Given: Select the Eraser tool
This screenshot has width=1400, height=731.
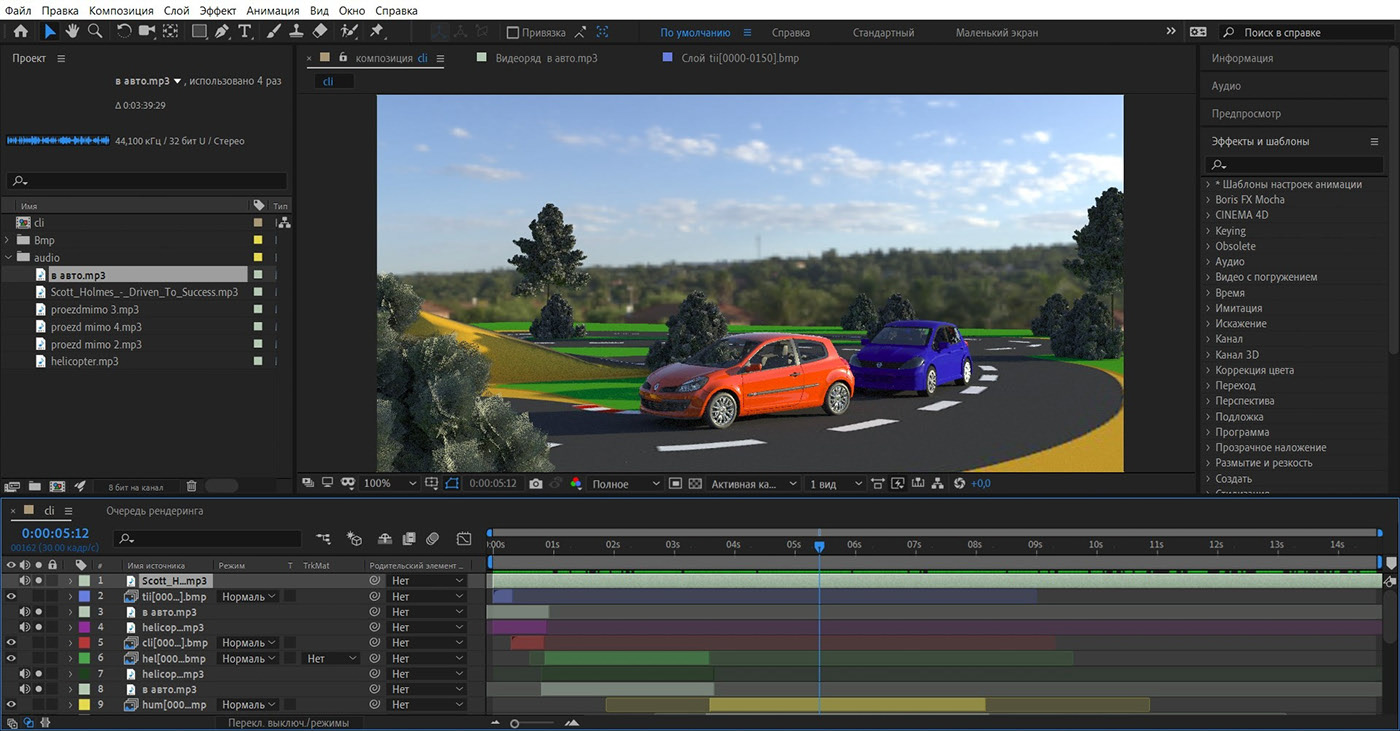Looking at the screenshot, I should (320, 32).
